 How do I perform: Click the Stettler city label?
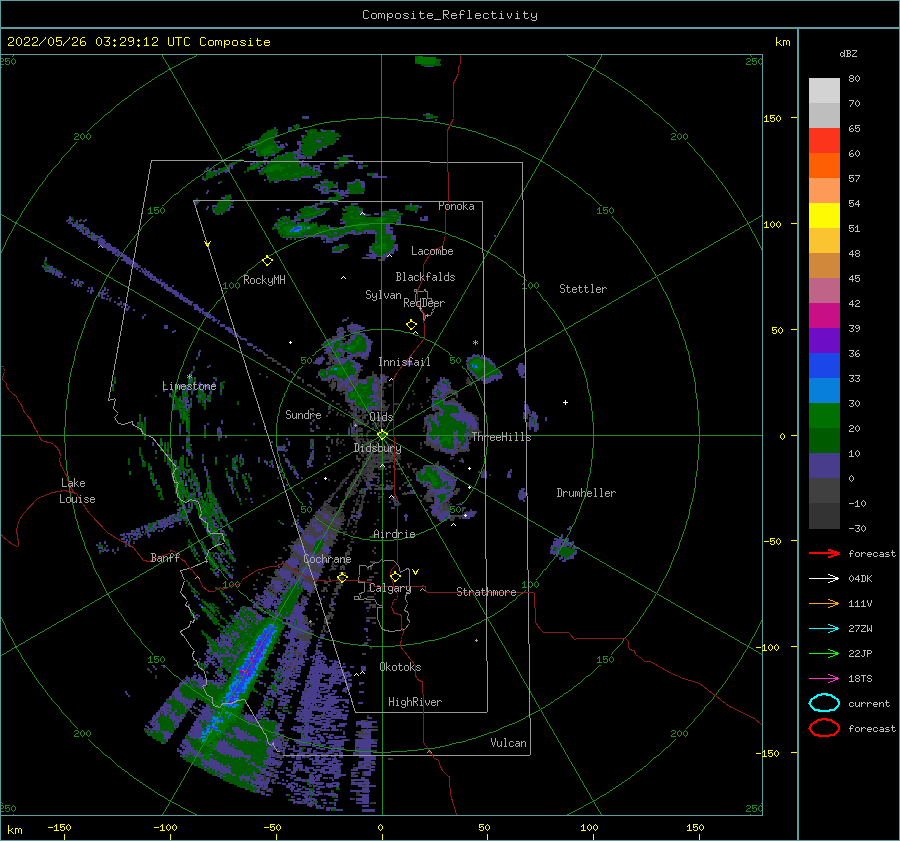pyautogui.click(x=583, y=289)
